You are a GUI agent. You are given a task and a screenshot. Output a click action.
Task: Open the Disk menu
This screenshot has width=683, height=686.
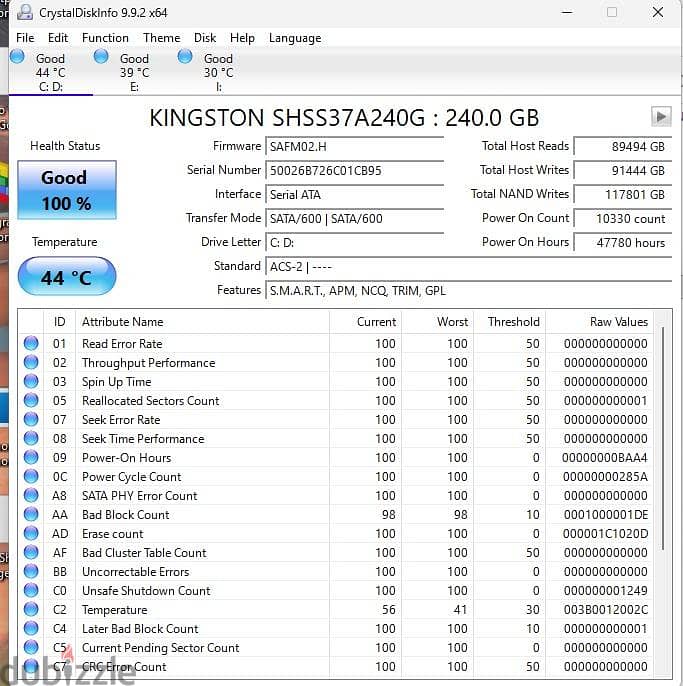point(205,38)
